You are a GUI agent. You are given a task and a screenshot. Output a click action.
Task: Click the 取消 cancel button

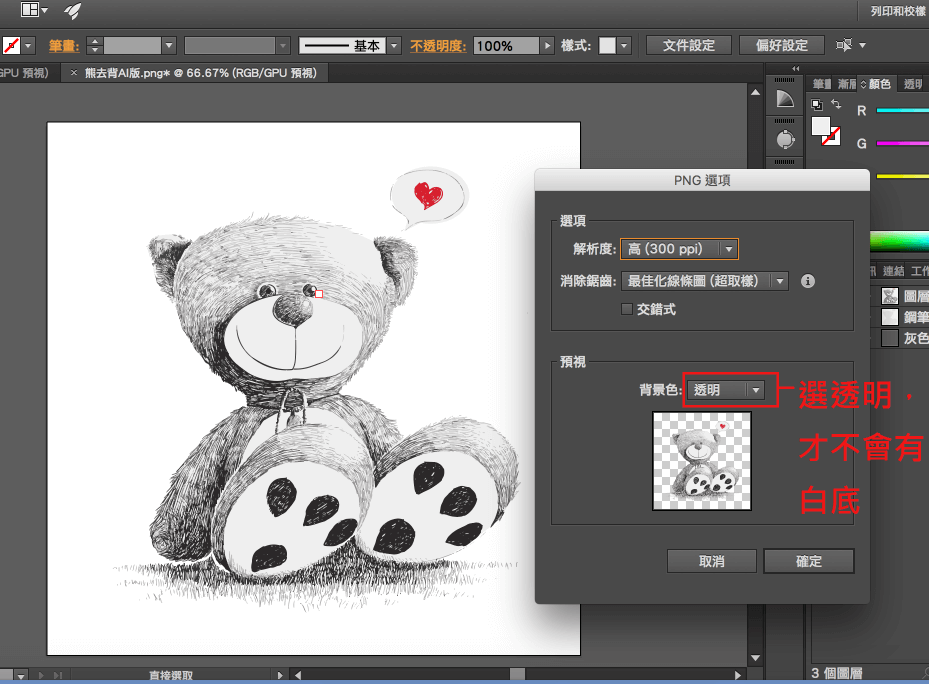[x=711, y=561]
